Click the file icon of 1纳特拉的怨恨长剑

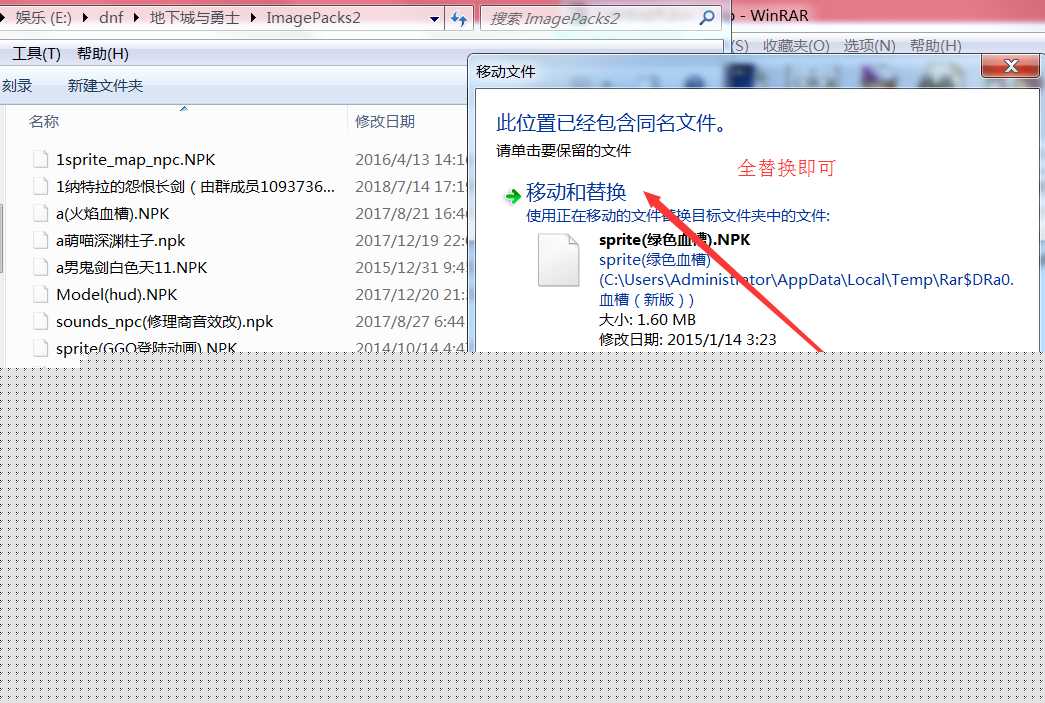[41, 186]
